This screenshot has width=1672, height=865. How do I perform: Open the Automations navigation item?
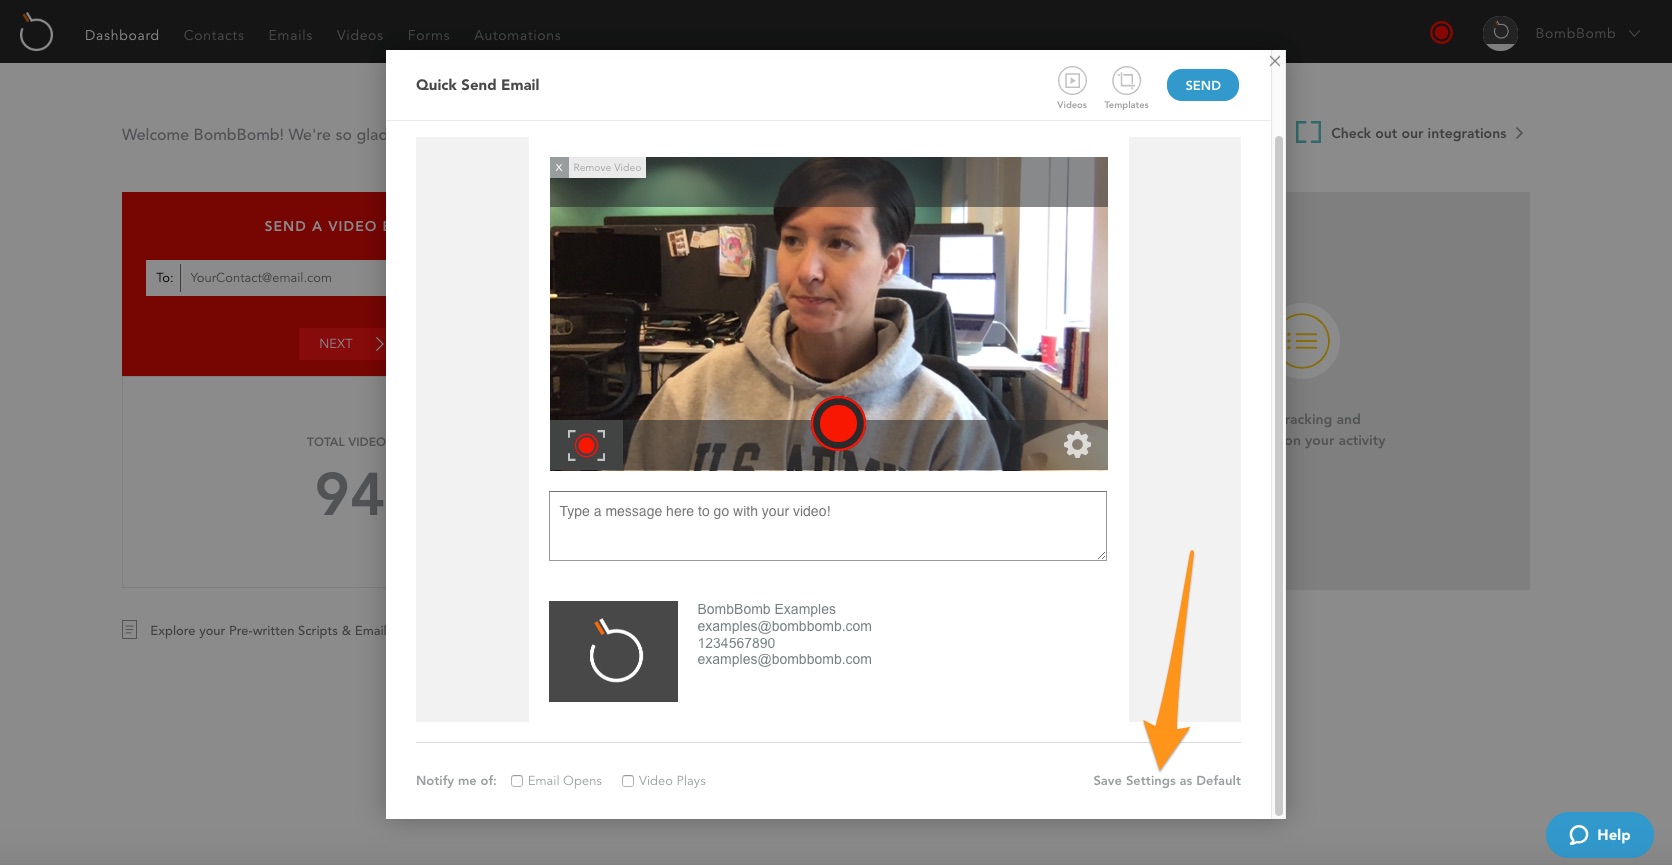click(517, 35)
